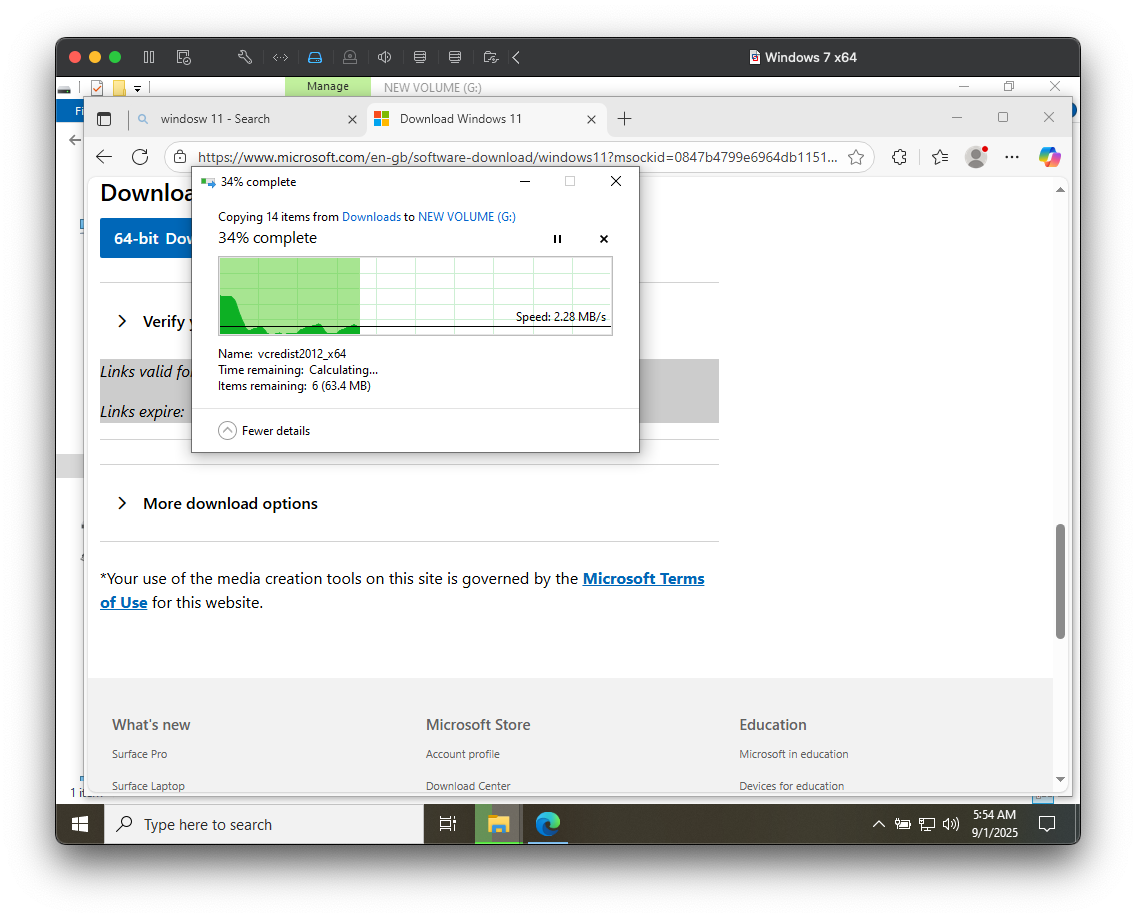1136x918 pixels.
Task: Open VM settings wrench icon
Action: pyautogui.click(x=245, y=57)
